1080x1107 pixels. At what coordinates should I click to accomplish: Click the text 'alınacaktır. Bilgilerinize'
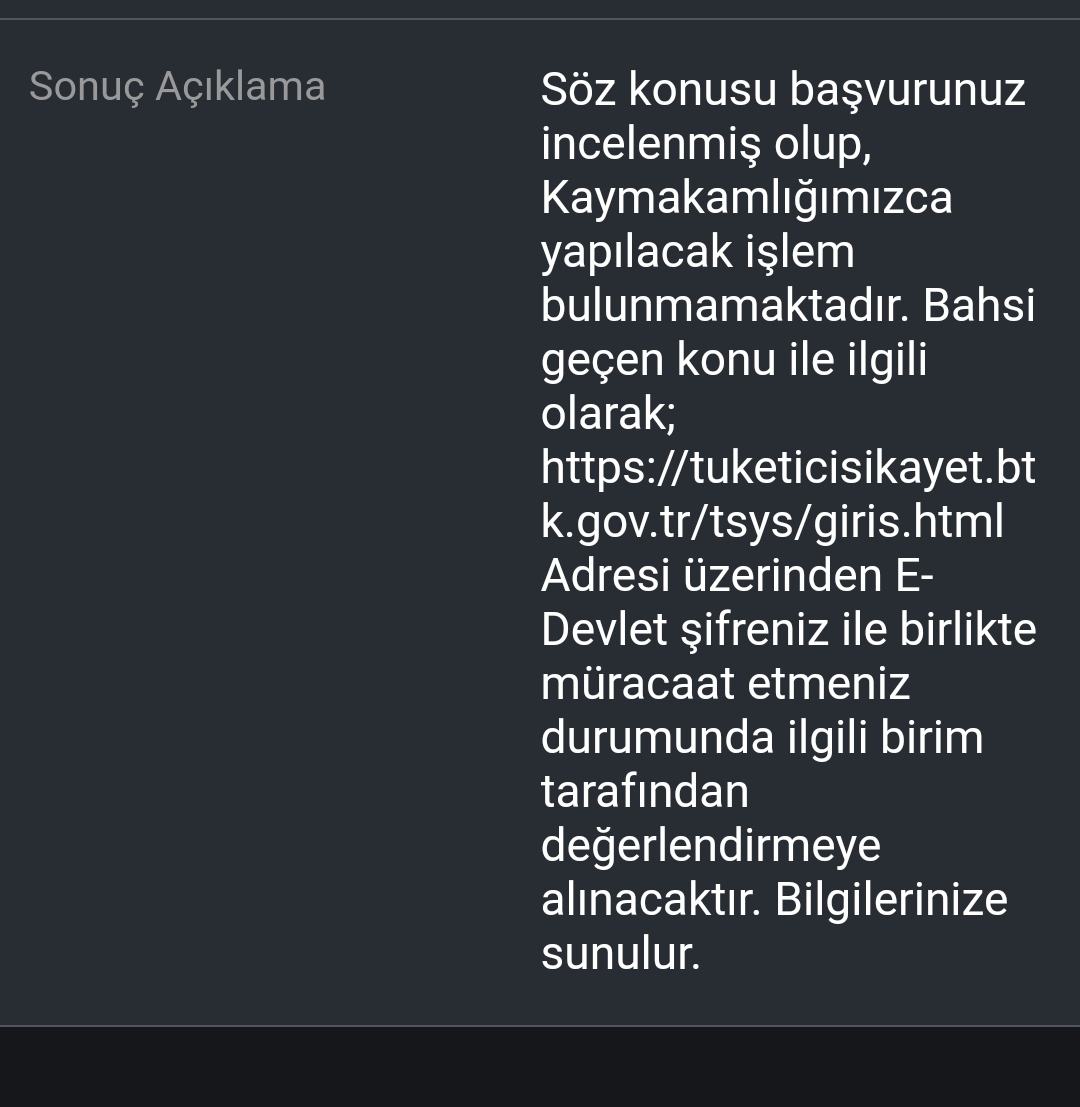pyautogui.click(x=774, y=899)
